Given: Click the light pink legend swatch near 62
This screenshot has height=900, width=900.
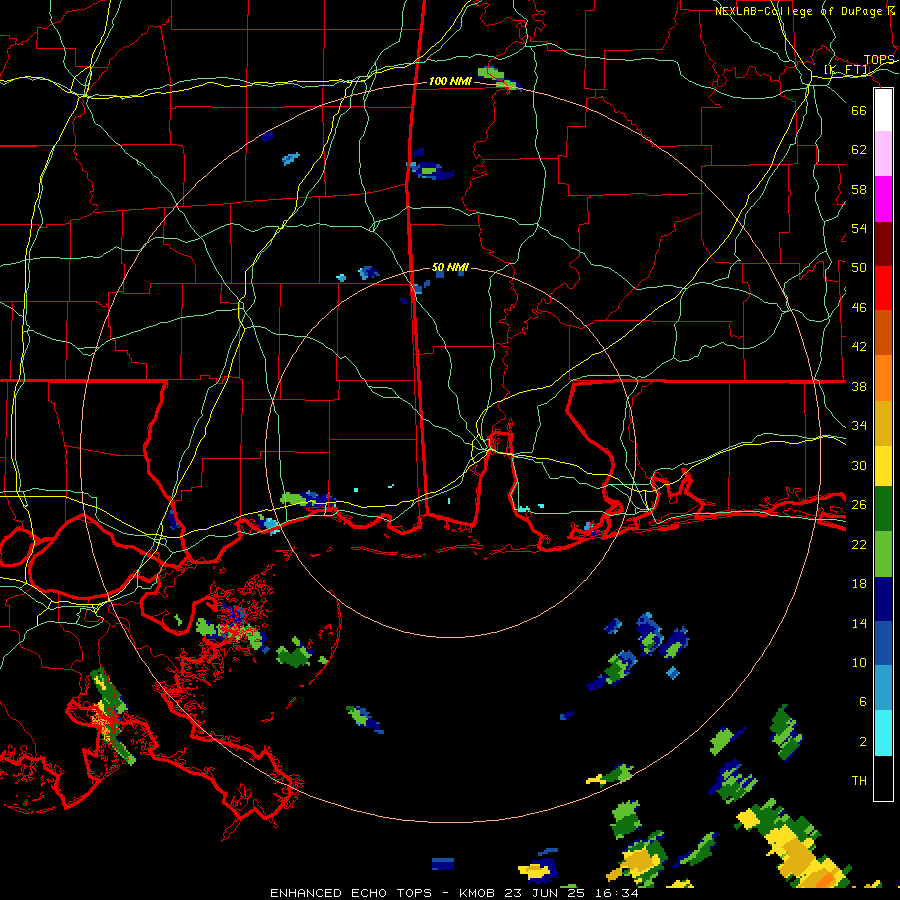Looking at the screenshot, I should [883, 154].
